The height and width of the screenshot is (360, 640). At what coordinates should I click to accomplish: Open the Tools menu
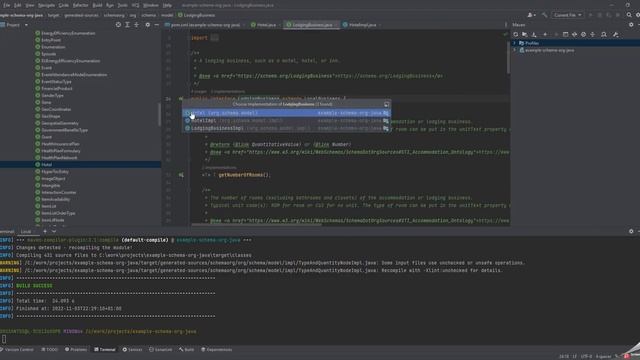pos(122,5)
